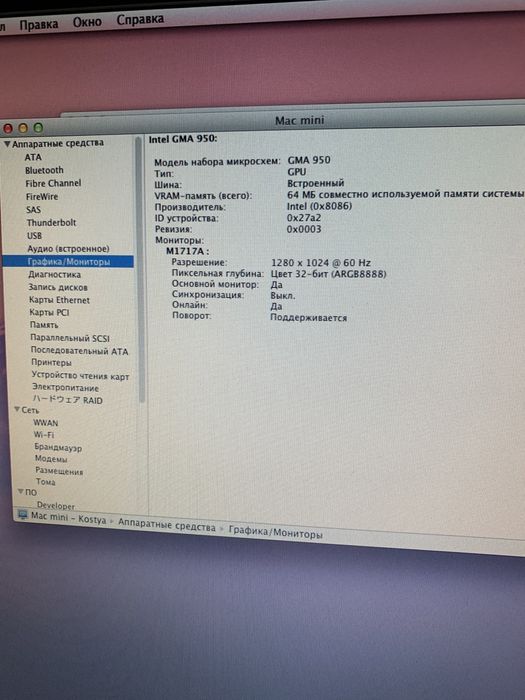
Task: Click the Встроенный bus value
Action: tap(316, 183)
